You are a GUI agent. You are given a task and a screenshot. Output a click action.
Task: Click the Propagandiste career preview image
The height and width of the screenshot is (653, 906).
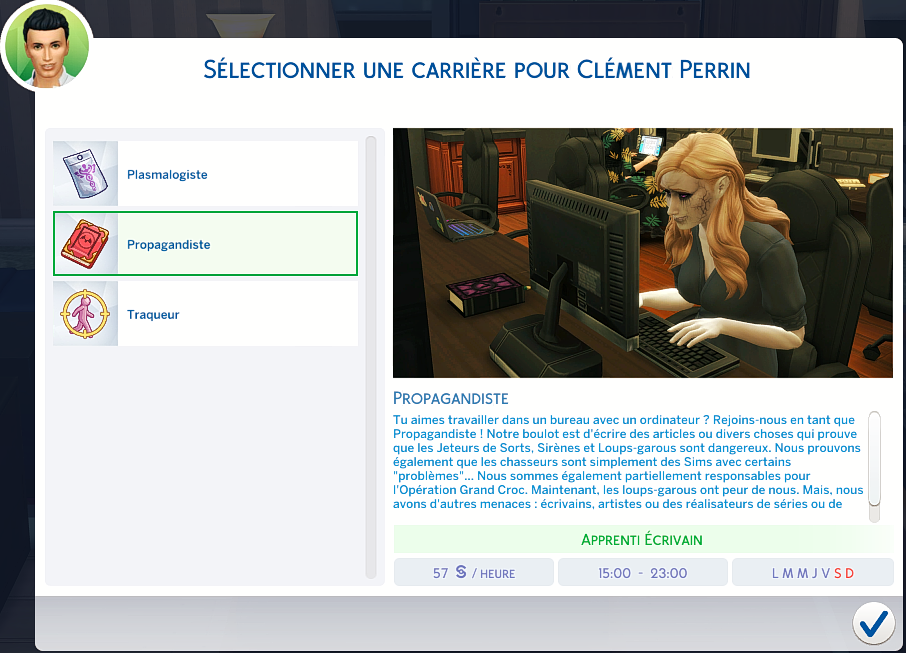643,253
